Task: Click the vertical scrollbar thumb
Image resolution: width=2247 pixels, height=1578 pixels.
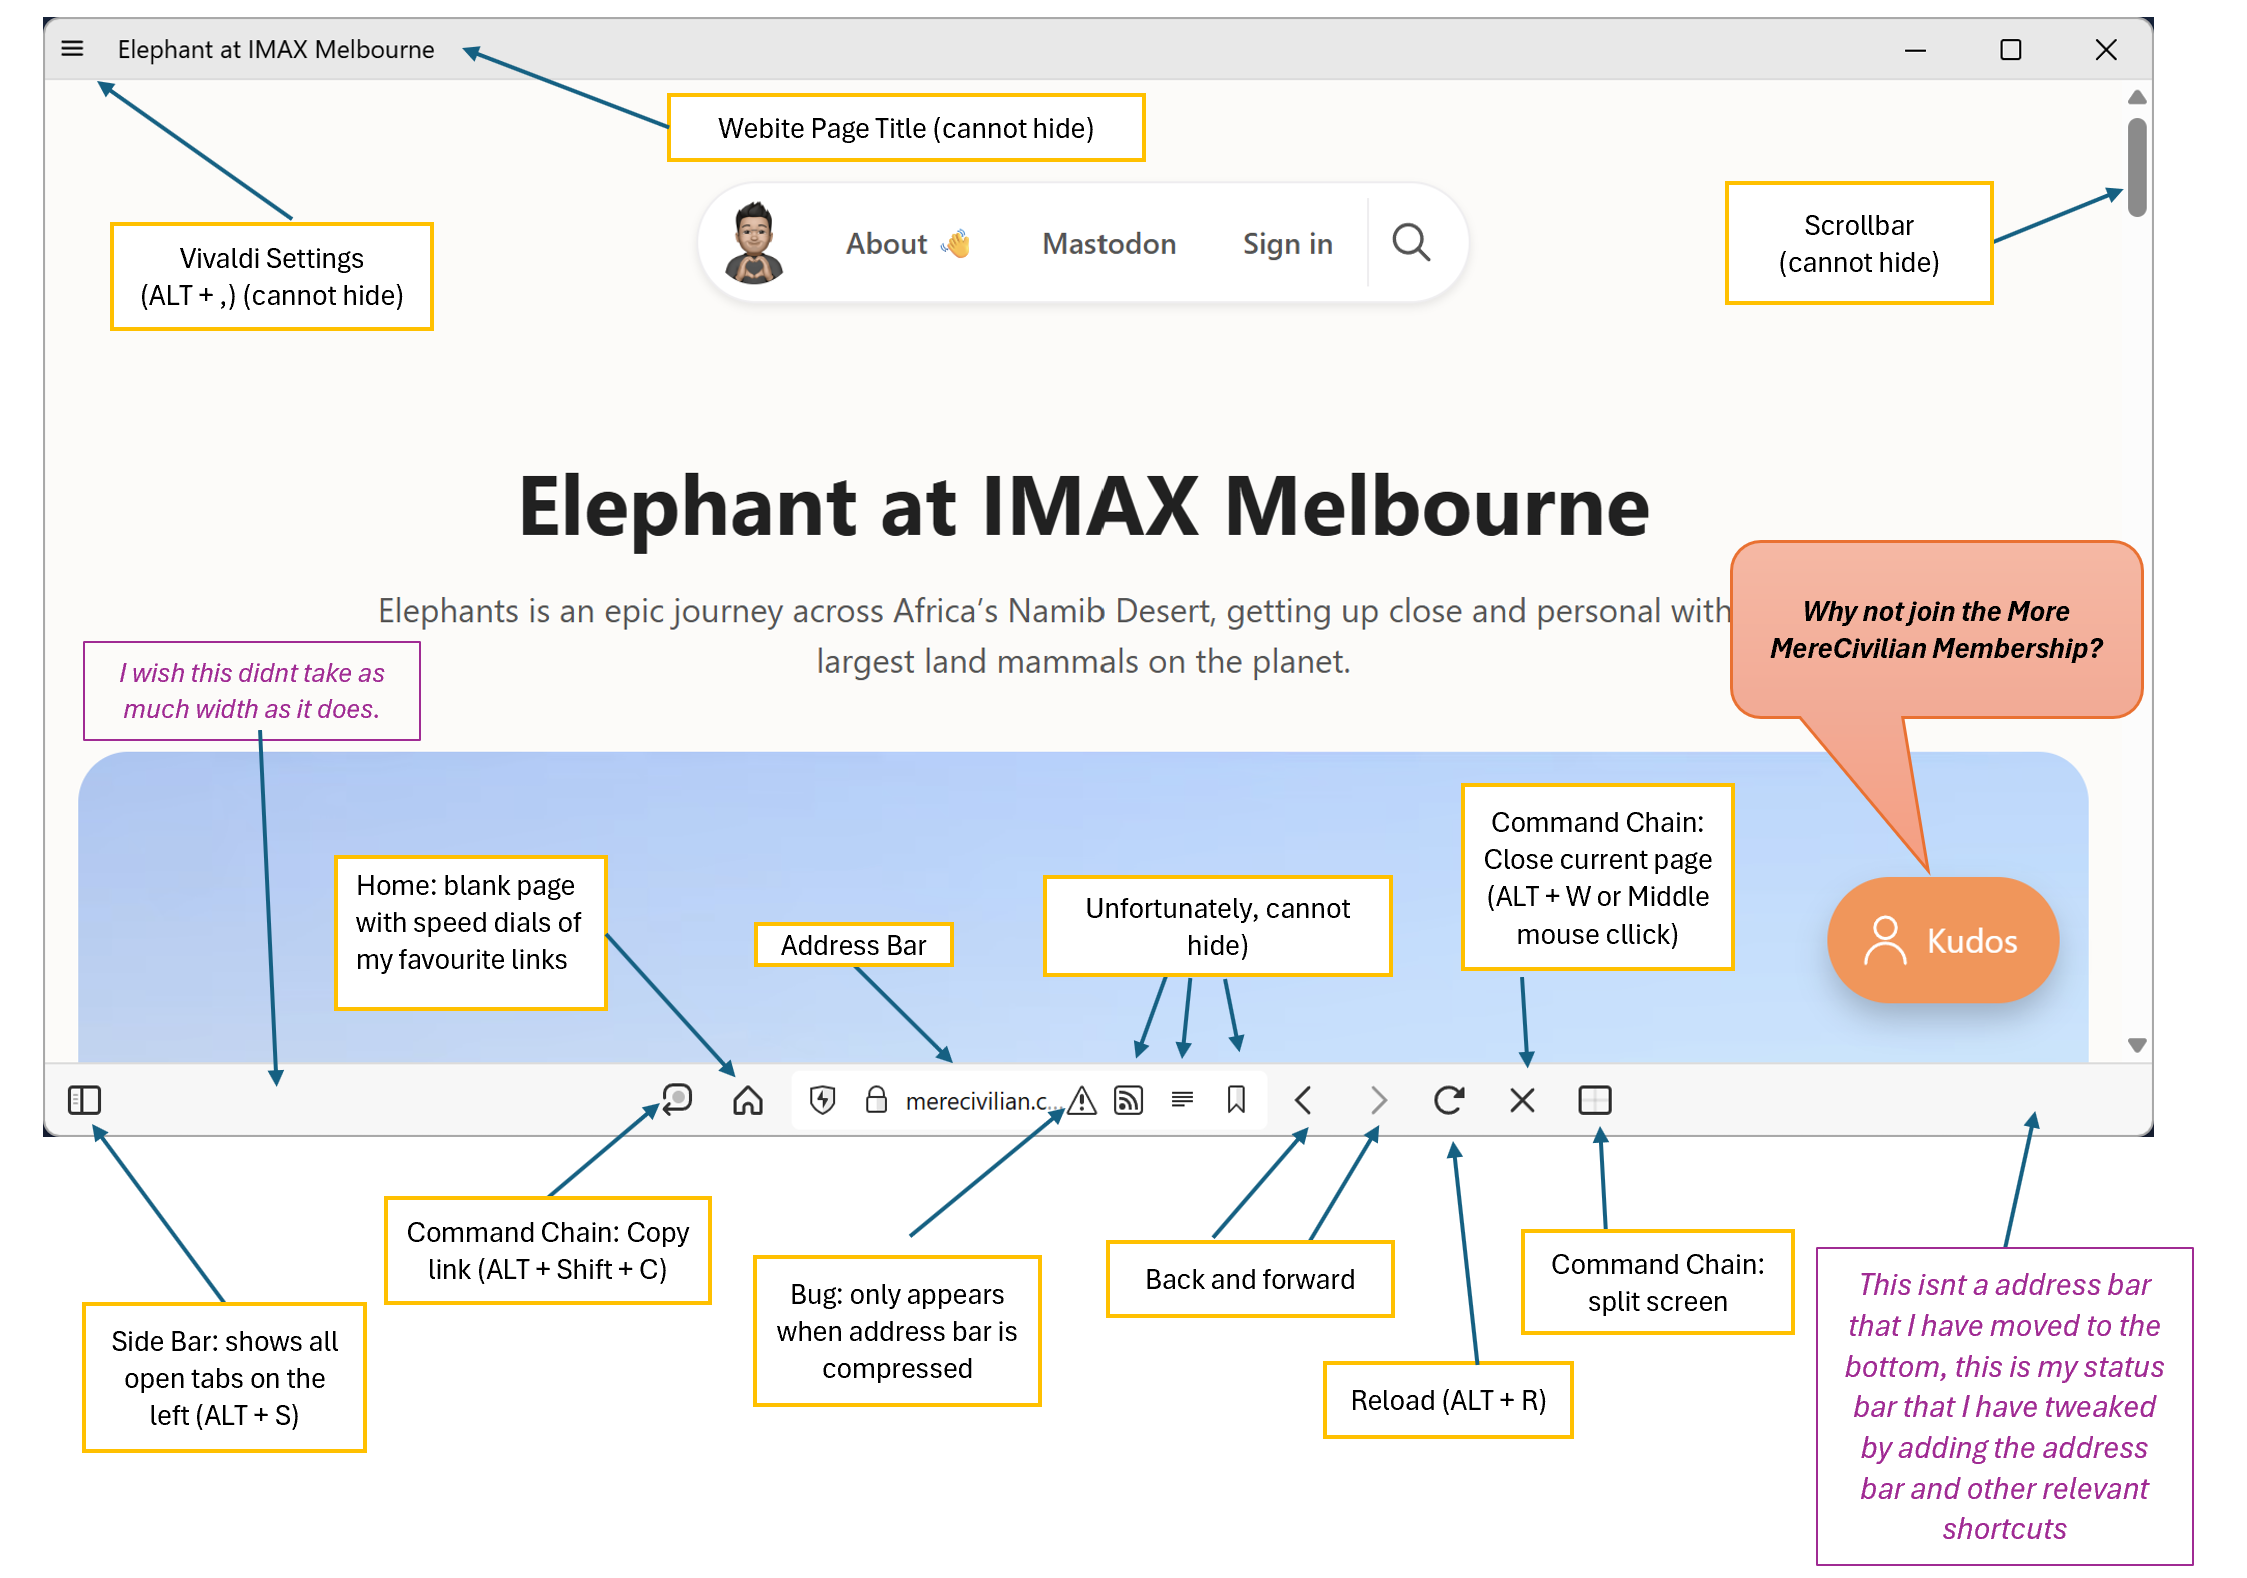Action: point(2137,167)
